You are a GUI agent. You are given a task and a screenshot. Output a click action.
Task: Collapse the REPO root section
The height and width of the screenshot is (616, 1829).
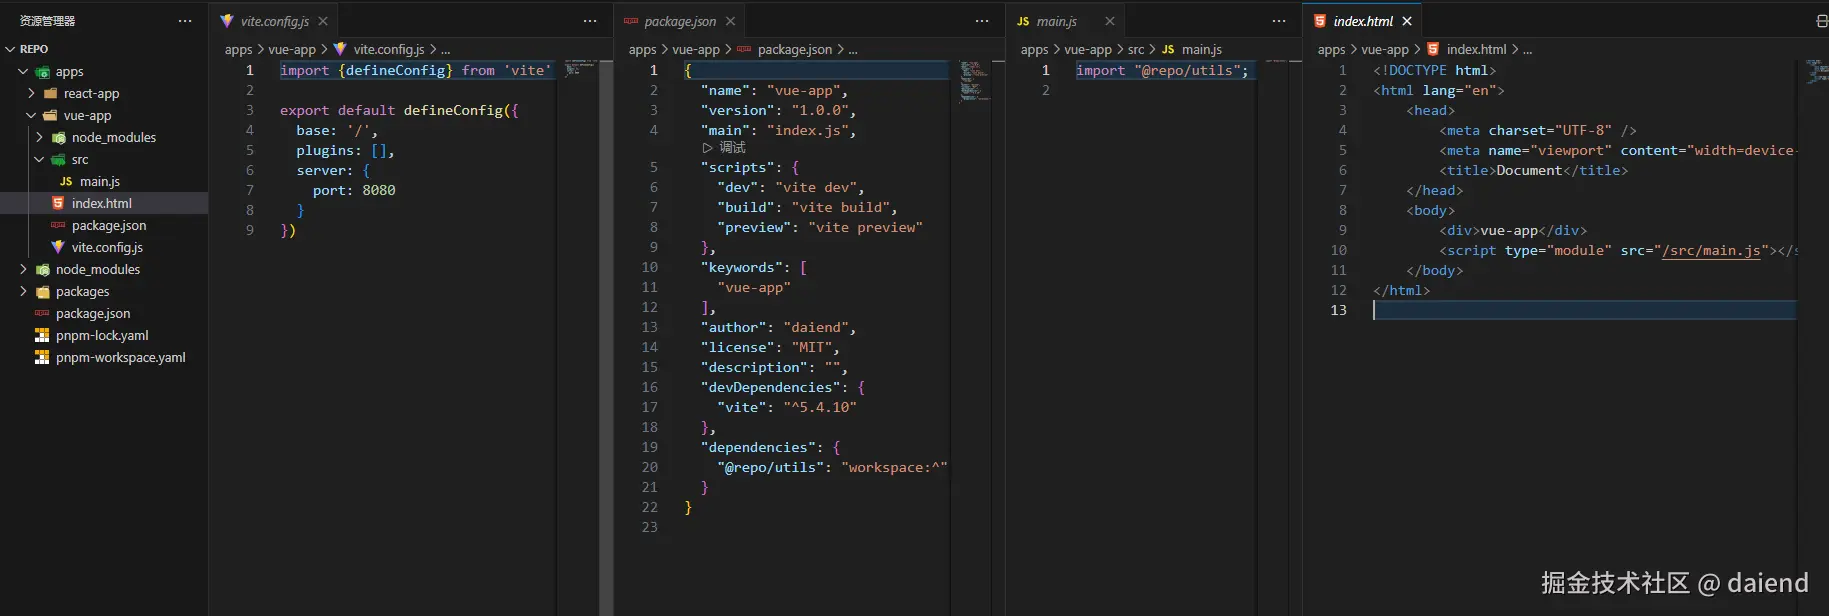coord(10,49)
